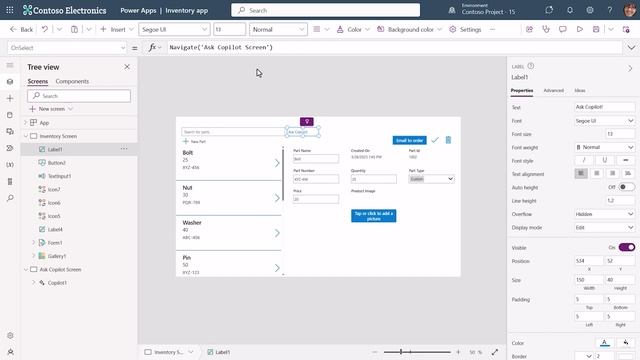Expand the Form1 tree item

tap(33, 242)
